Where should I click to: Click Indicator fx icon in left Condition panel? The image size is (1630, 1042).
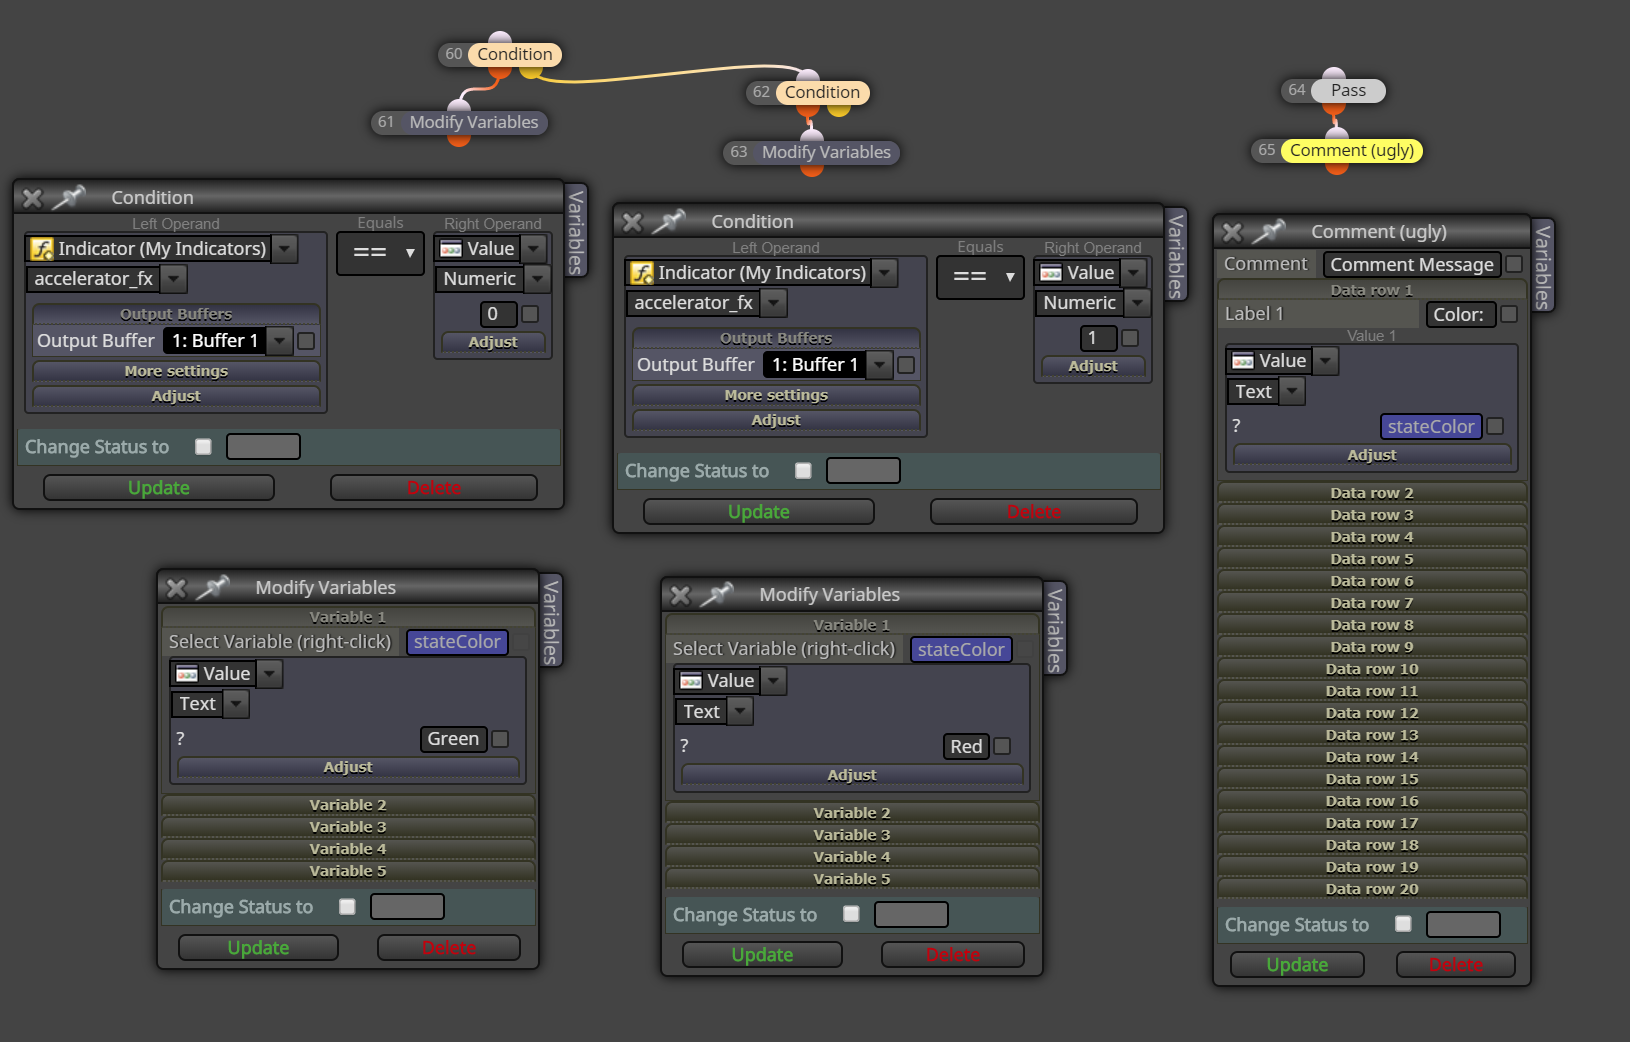(x=42, y=249)
